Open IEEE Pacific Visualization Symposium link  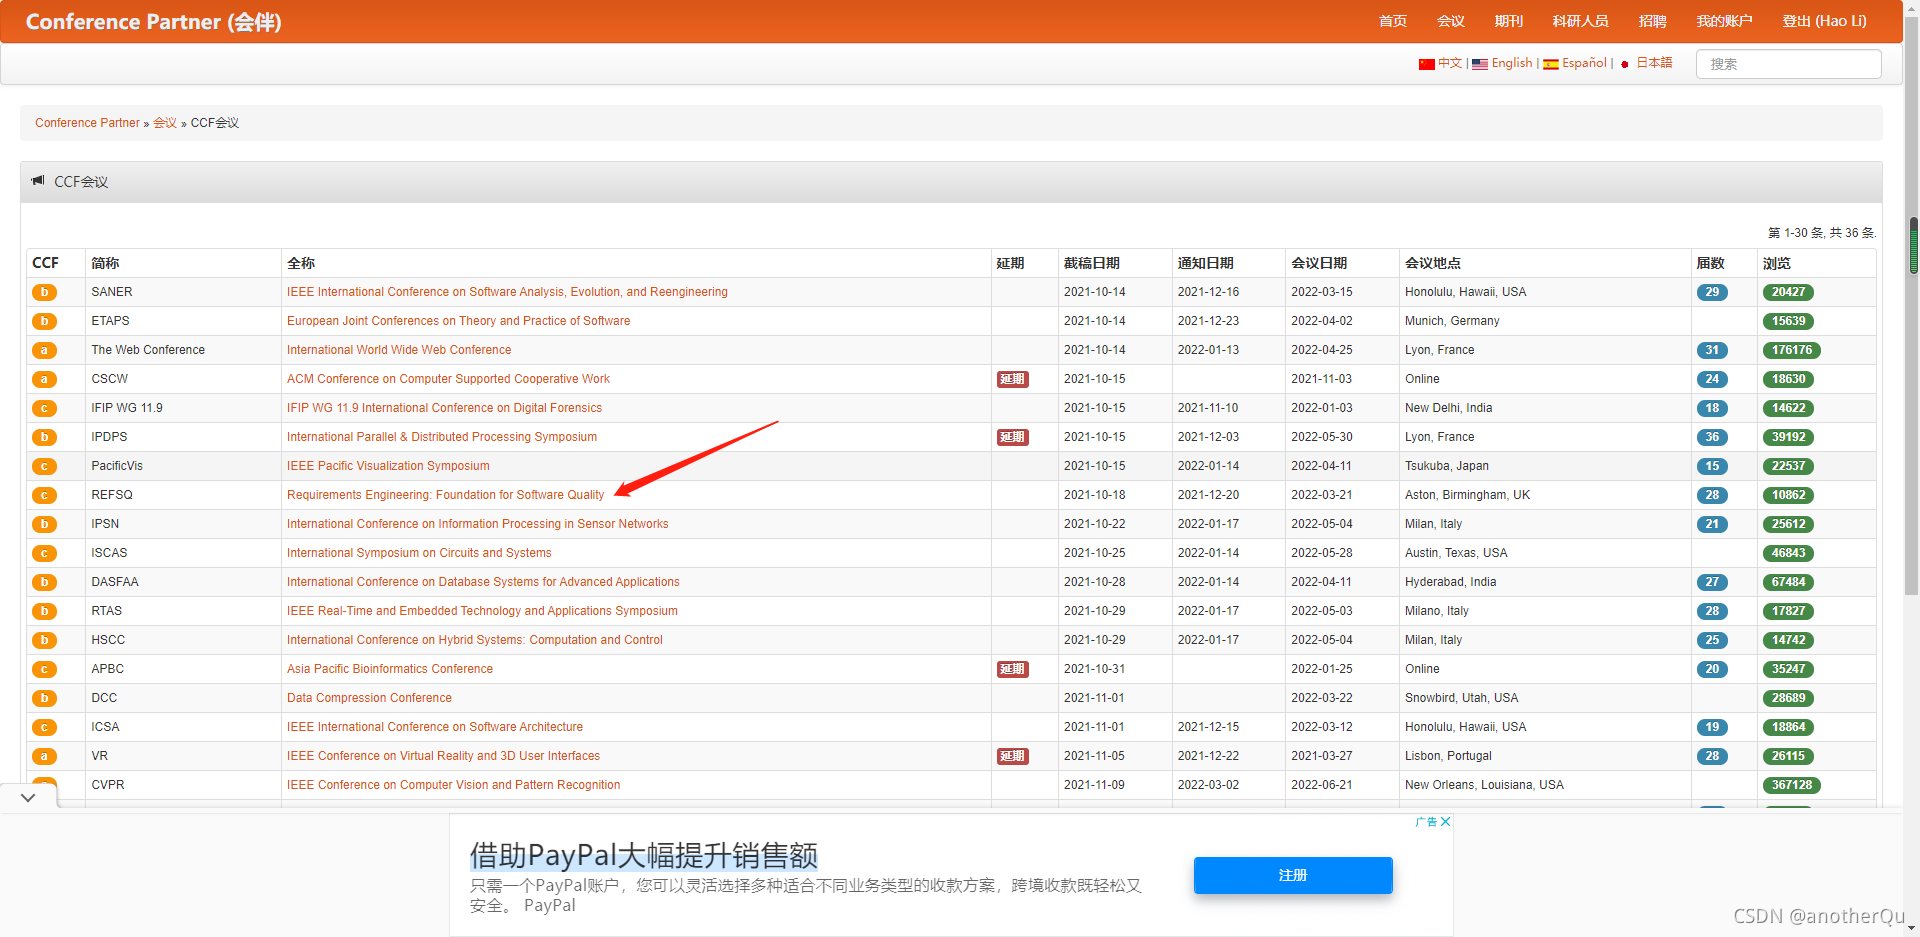coord(388,466)
